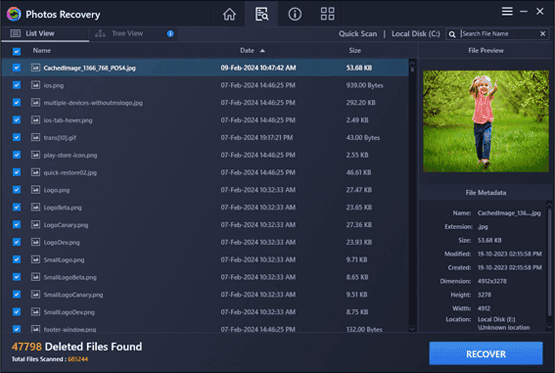The width and height of the screenshot is (555, 373).
Task: Click file icon for SmallLogoDev.png
Action: 35,312
